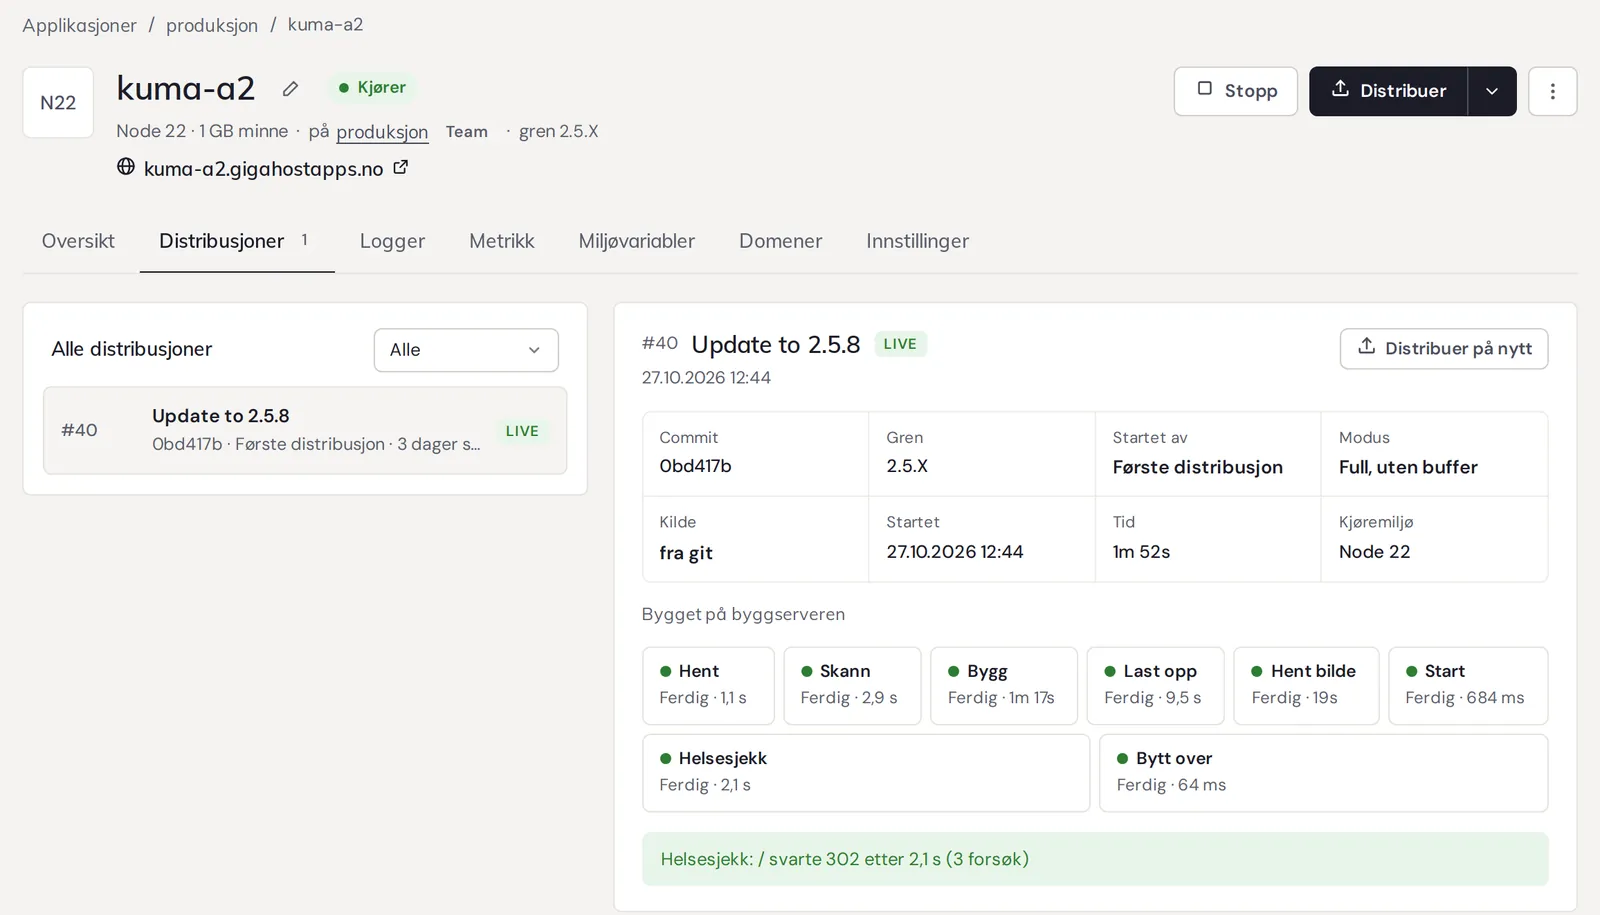The width and height of the screenshot is (1600, 915).
Task: Click the Bytt over step card
Action: tap(1324, 773)
